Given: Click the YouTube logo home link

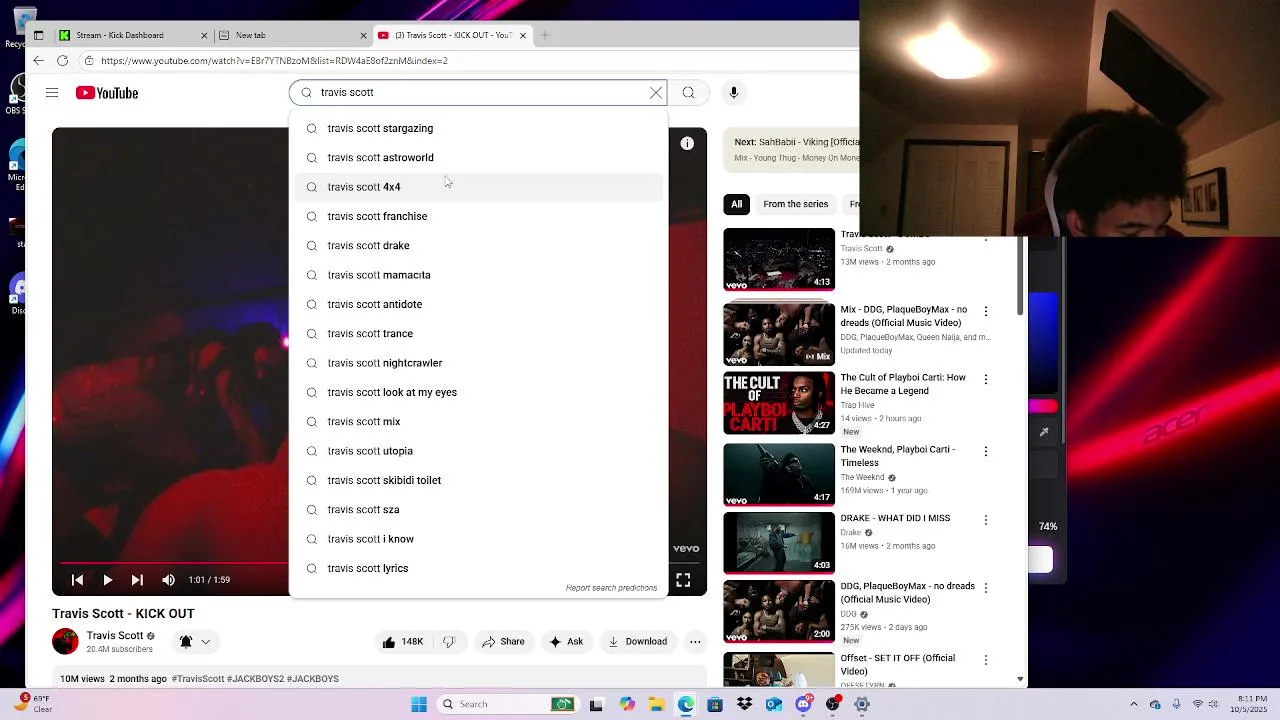Looking at the screenshot, I should click(107, 93).
